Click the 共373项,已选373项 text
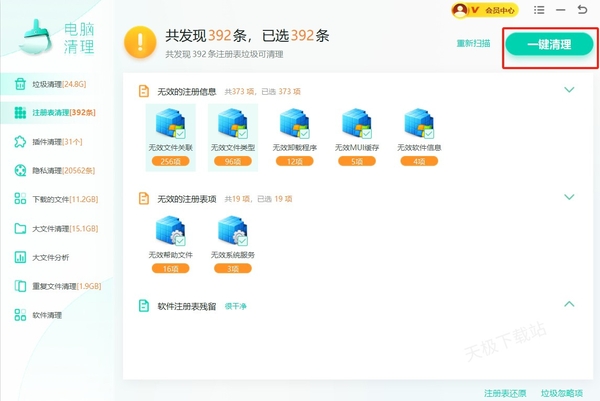Viewport: 600px width, 401px height. (262, 91)
